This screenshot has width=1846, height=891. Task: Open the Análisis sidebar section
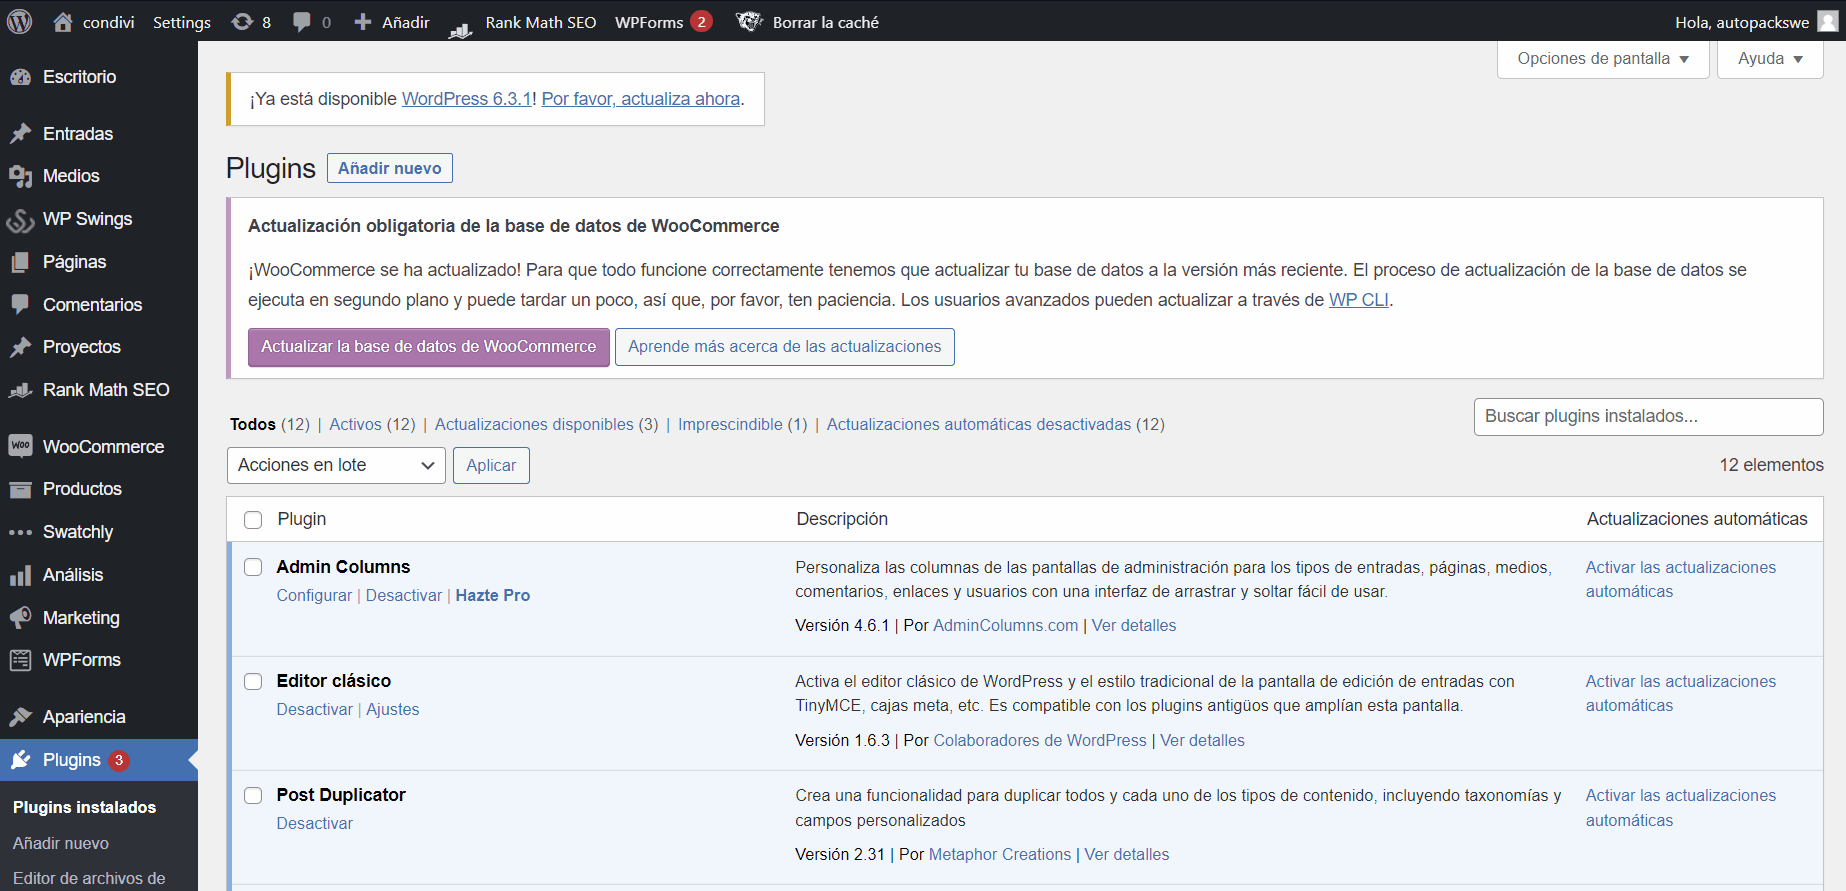pyautogui.click(x=72, y=575)
